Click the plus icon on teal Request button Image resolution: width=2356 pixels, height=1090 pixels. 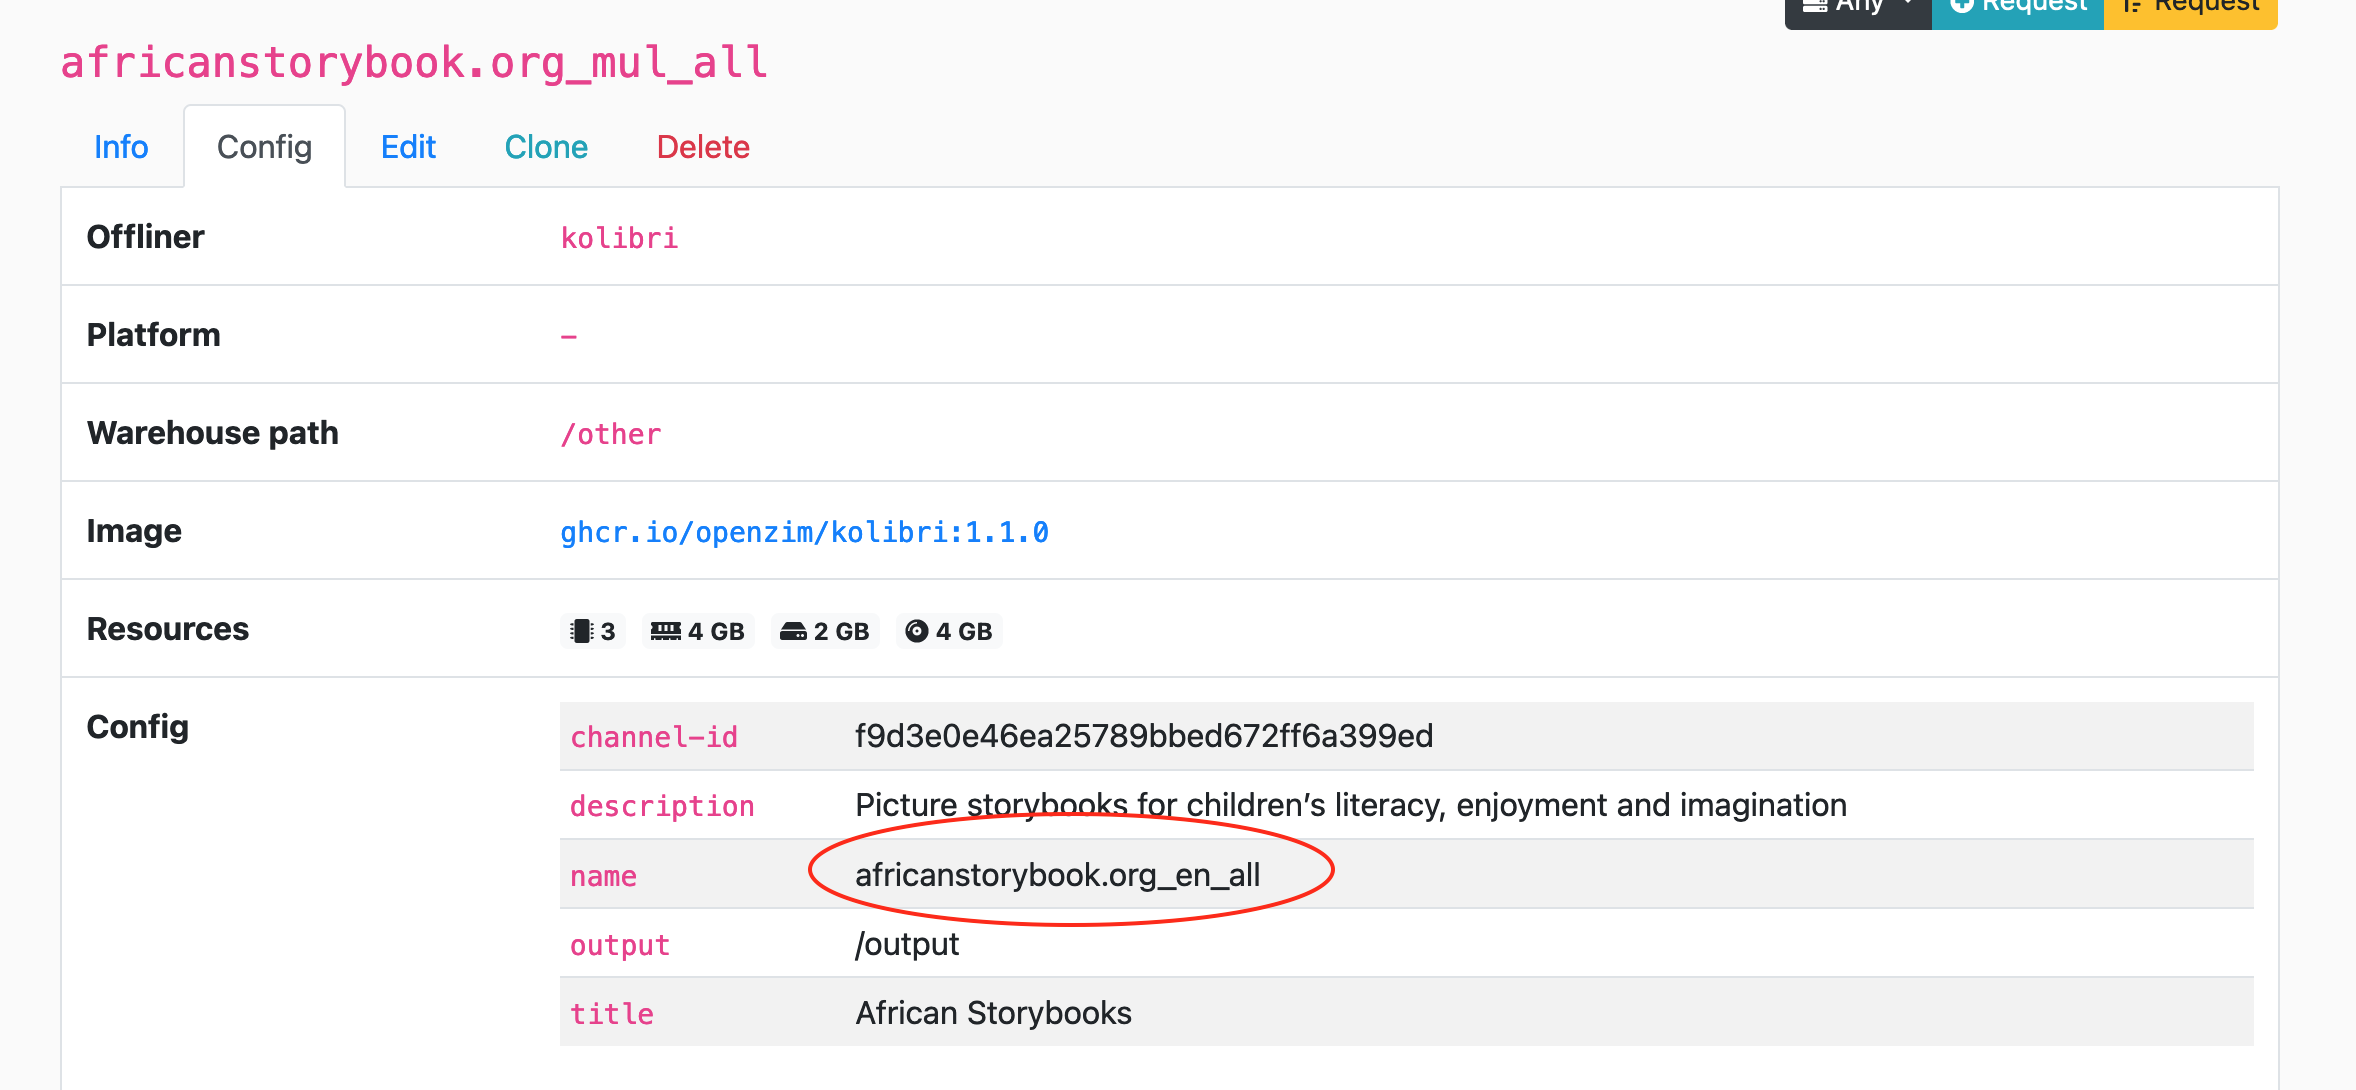point(1965,6)
